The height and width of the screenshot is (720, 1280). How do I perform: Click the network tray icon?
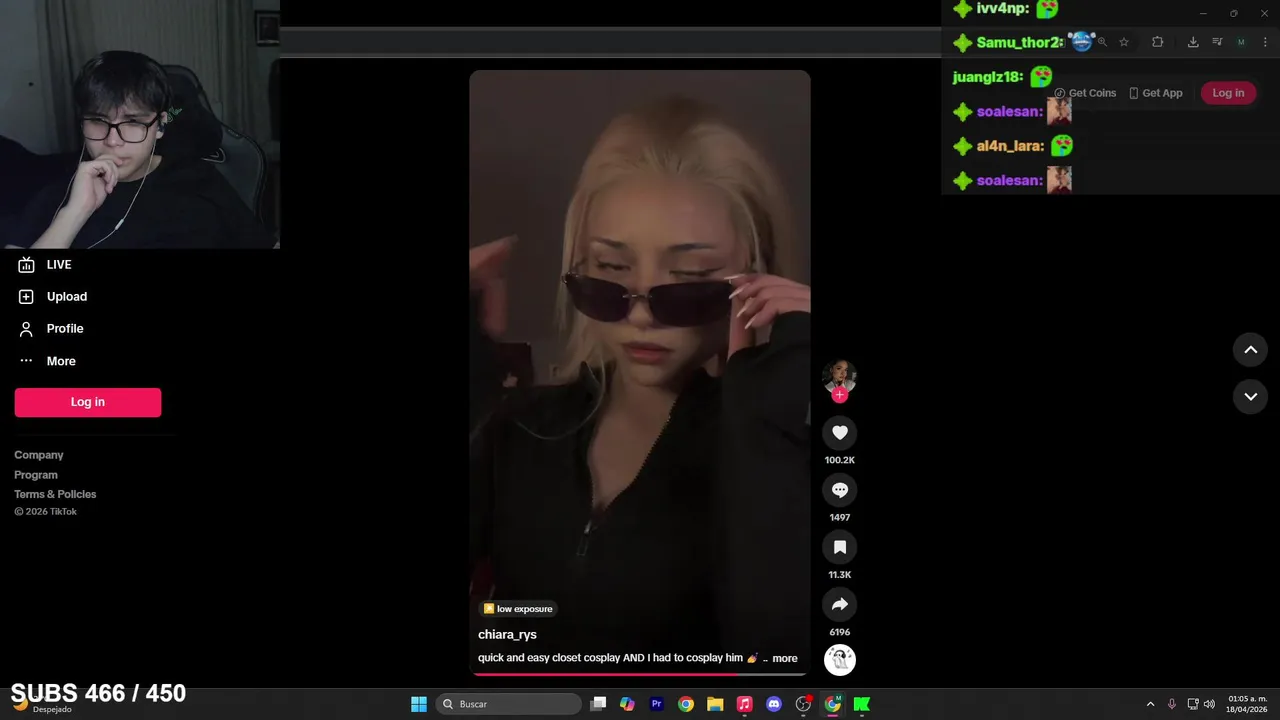[x=1193, y=704]
